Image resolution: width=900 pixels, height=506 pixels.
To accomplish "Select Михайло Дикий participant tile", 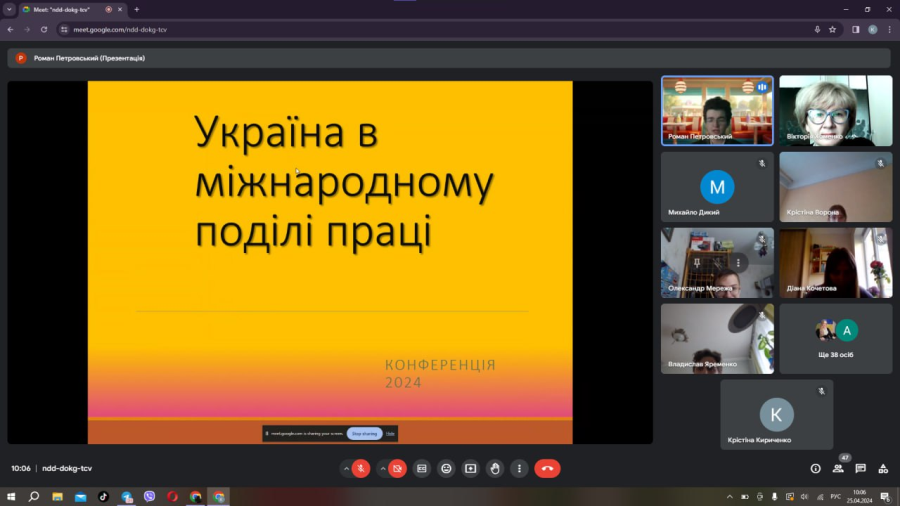I will click(x=716, y=187).
